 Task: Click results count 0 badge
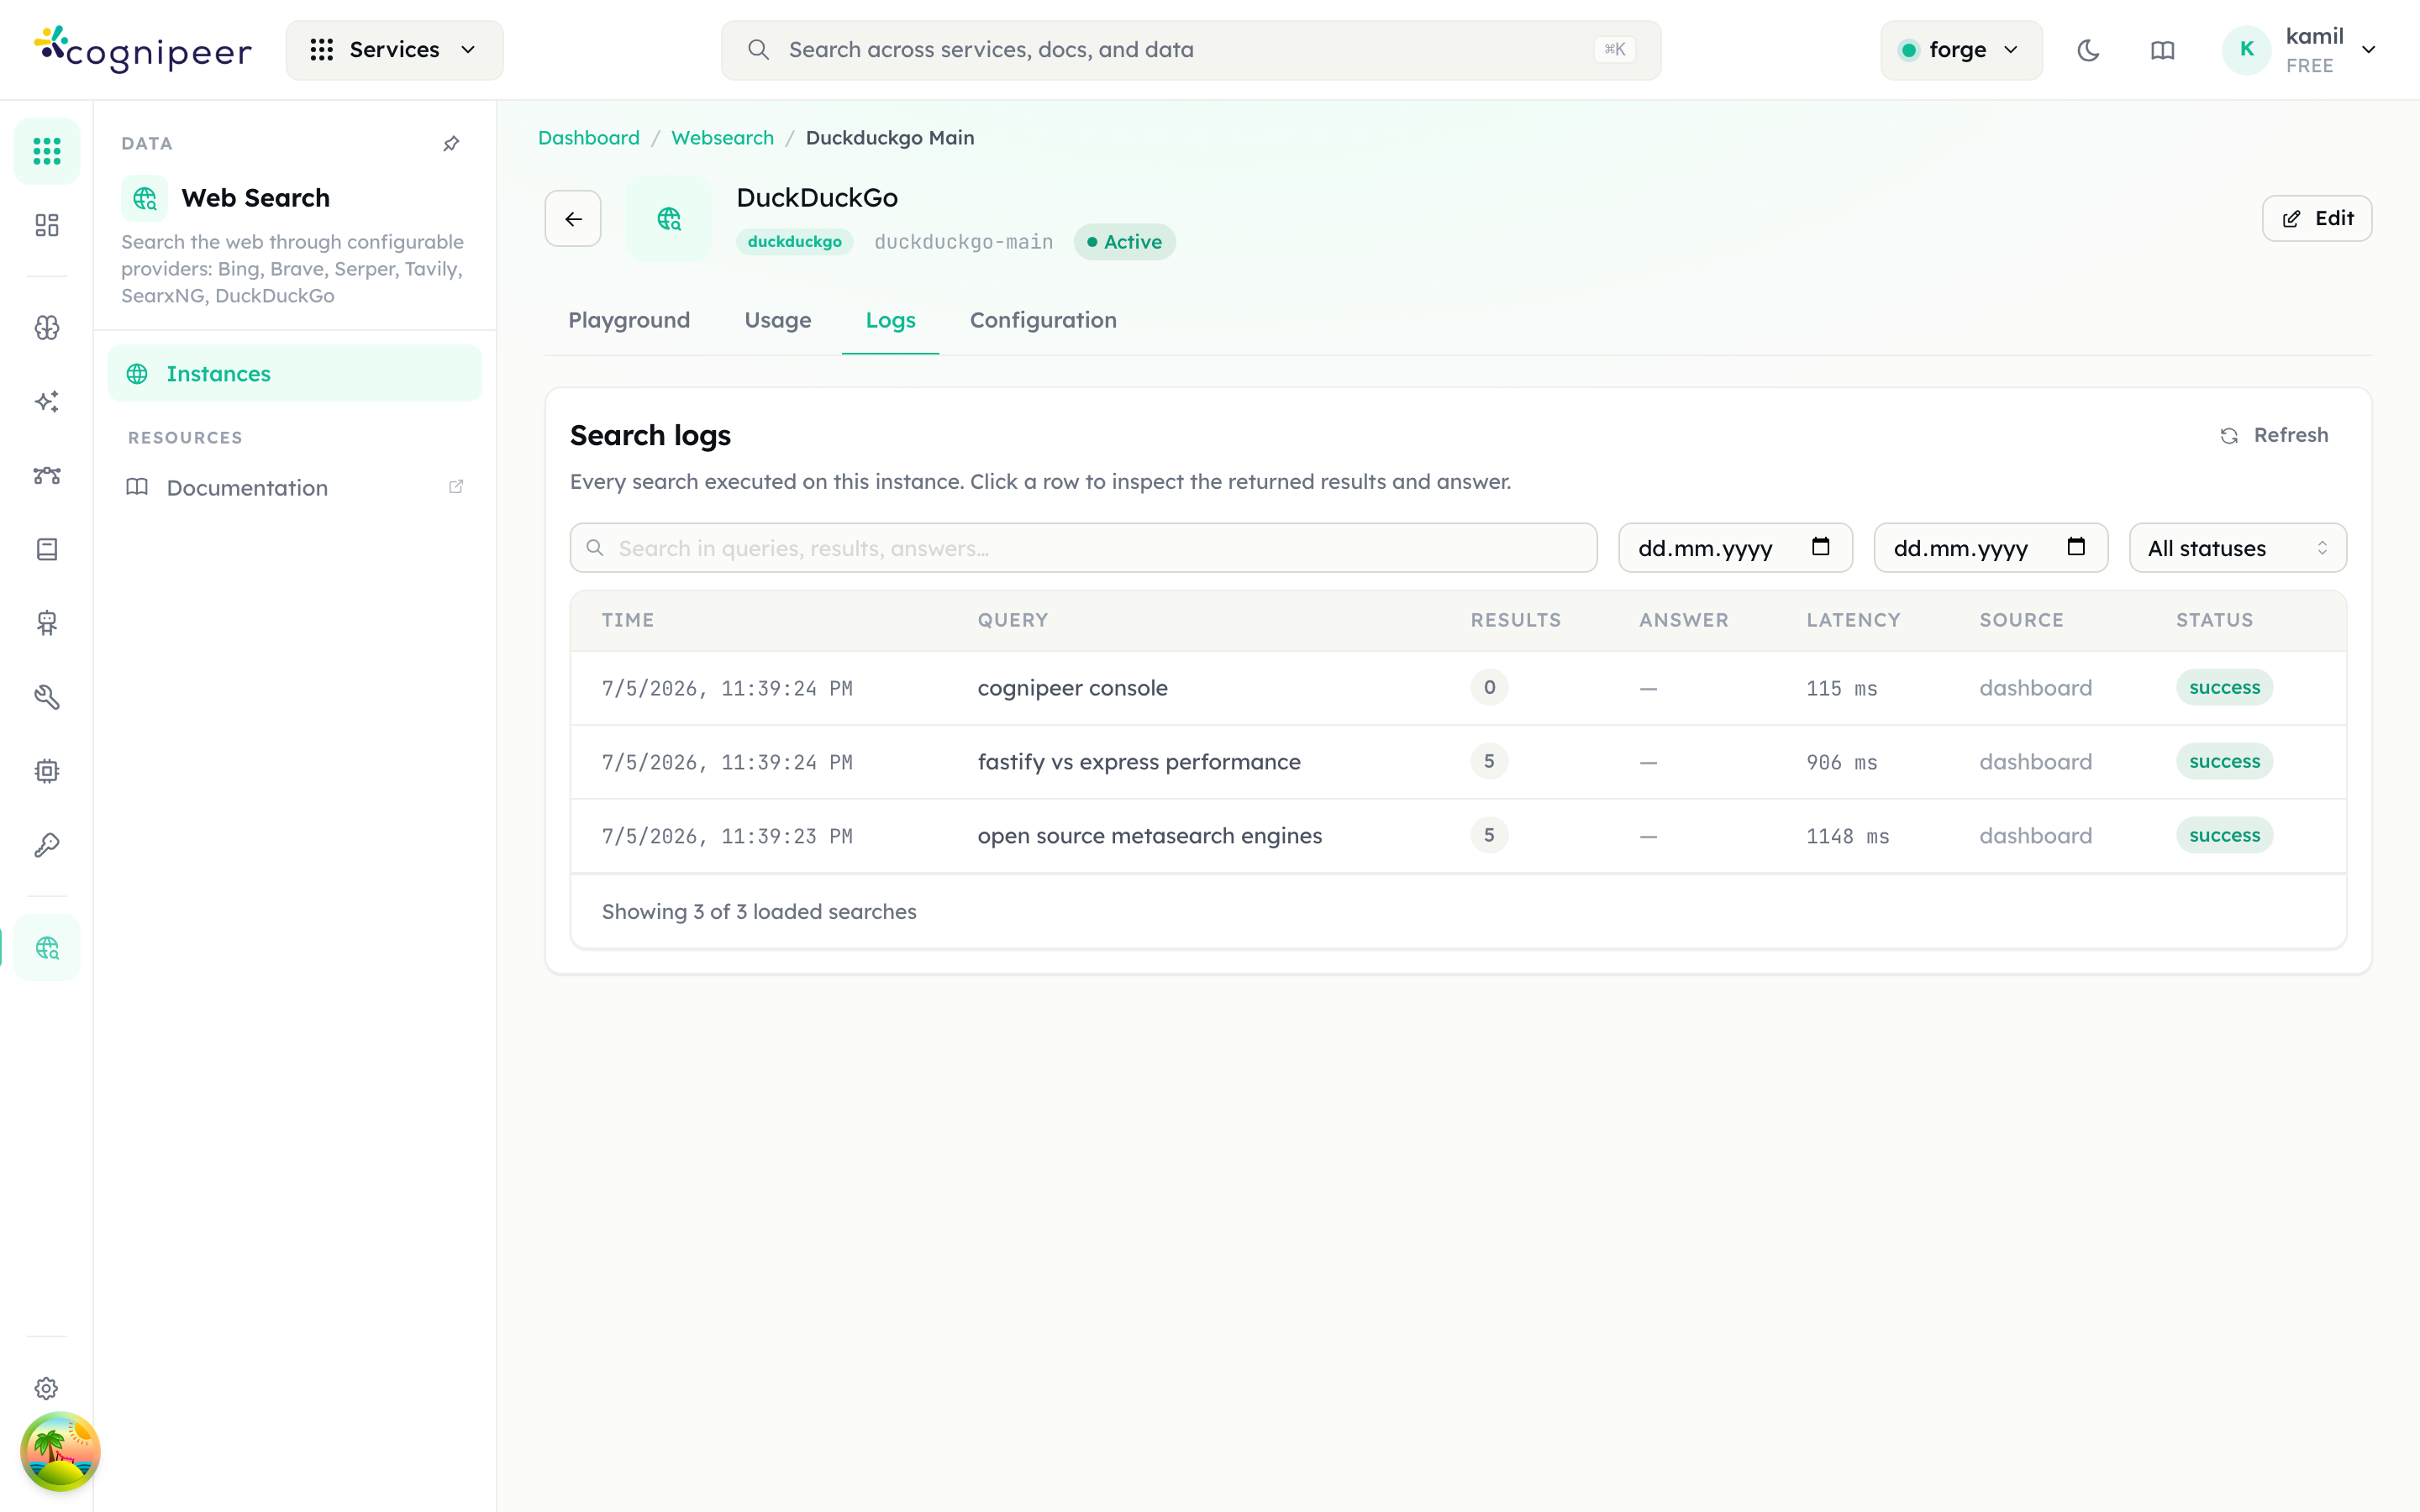coord(1489,688)
